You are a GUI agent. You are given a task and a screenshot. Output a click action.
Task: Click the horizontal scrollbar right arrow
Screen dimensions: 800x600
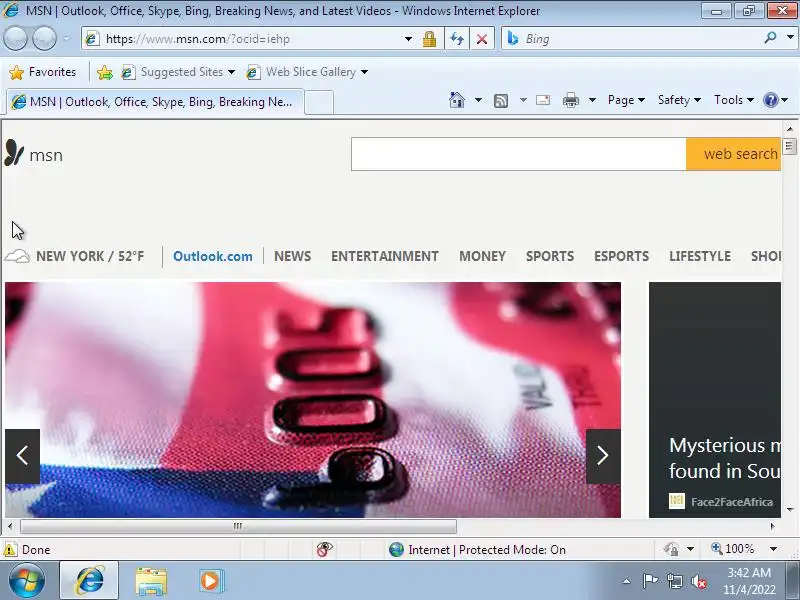(x=772, y=526)
